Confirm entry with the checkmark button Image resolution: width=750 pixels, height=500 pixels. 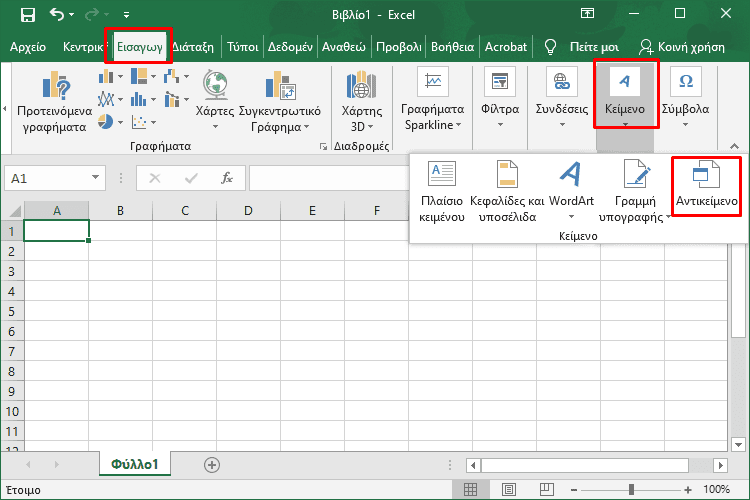[x=191, y=178]
